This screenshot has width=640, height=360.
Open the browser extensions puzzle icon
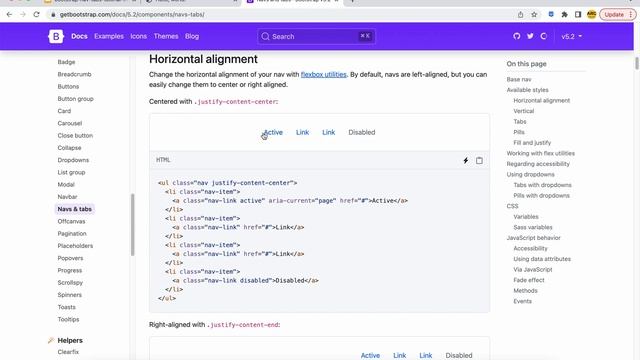pyautogui.click(x=564, y=14)
